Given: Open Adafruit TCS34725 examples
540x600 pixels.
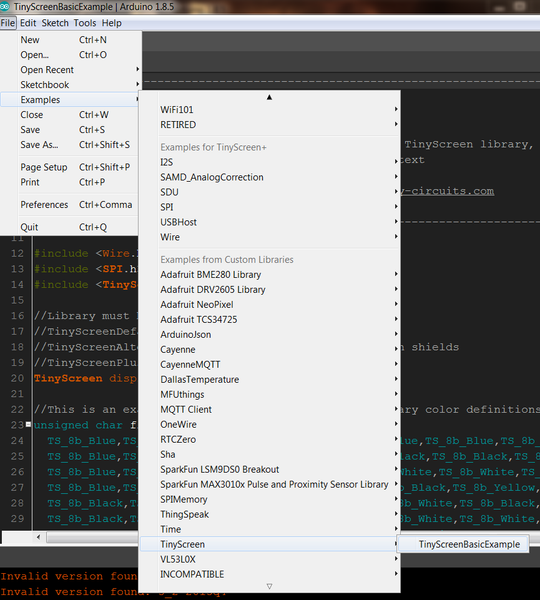Looking at the screenshot, I should pos(270,320).
